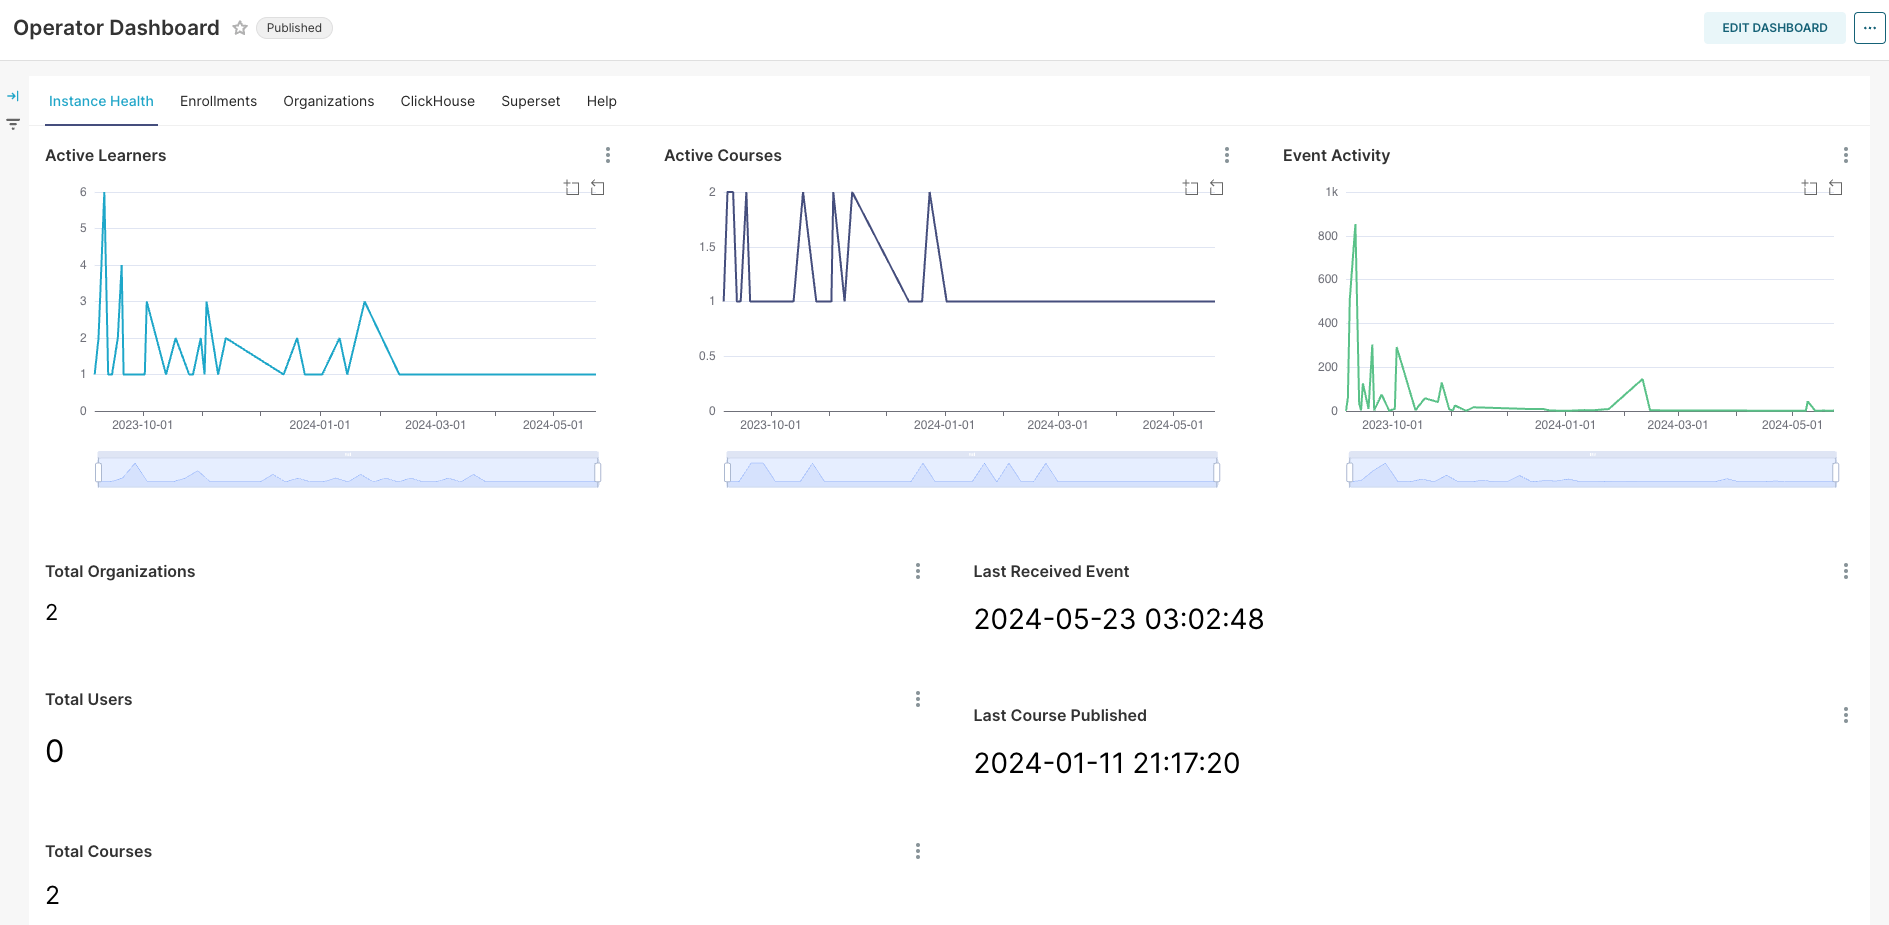1889x925 pixels.
Task: Click the Published status badge
Action: 294,28
